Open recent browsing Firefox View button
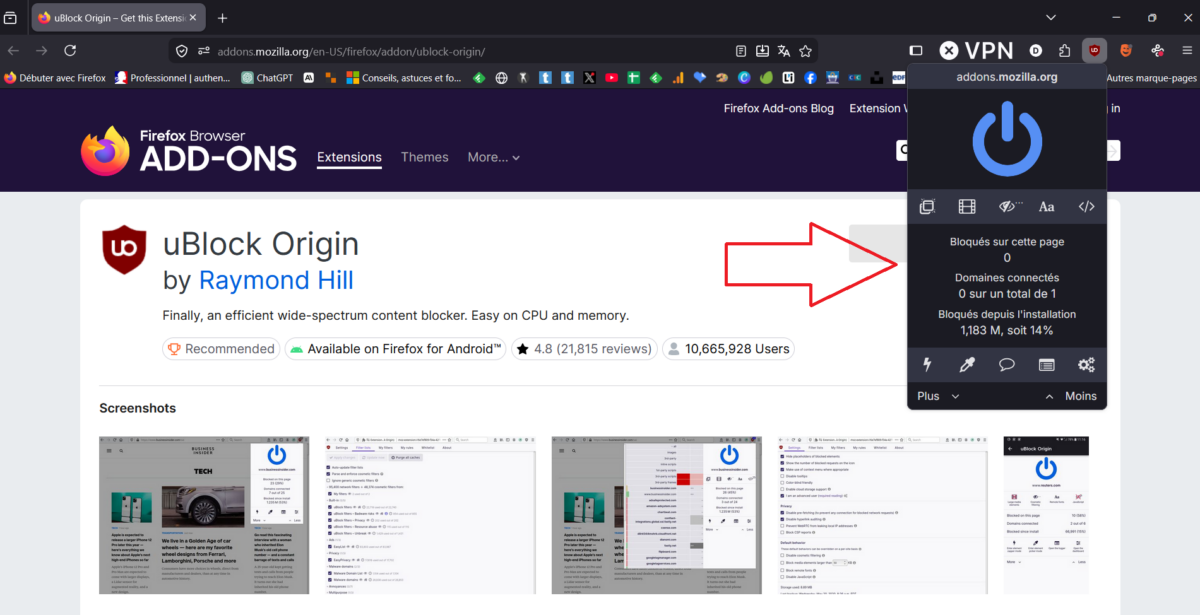 point(11,18)
